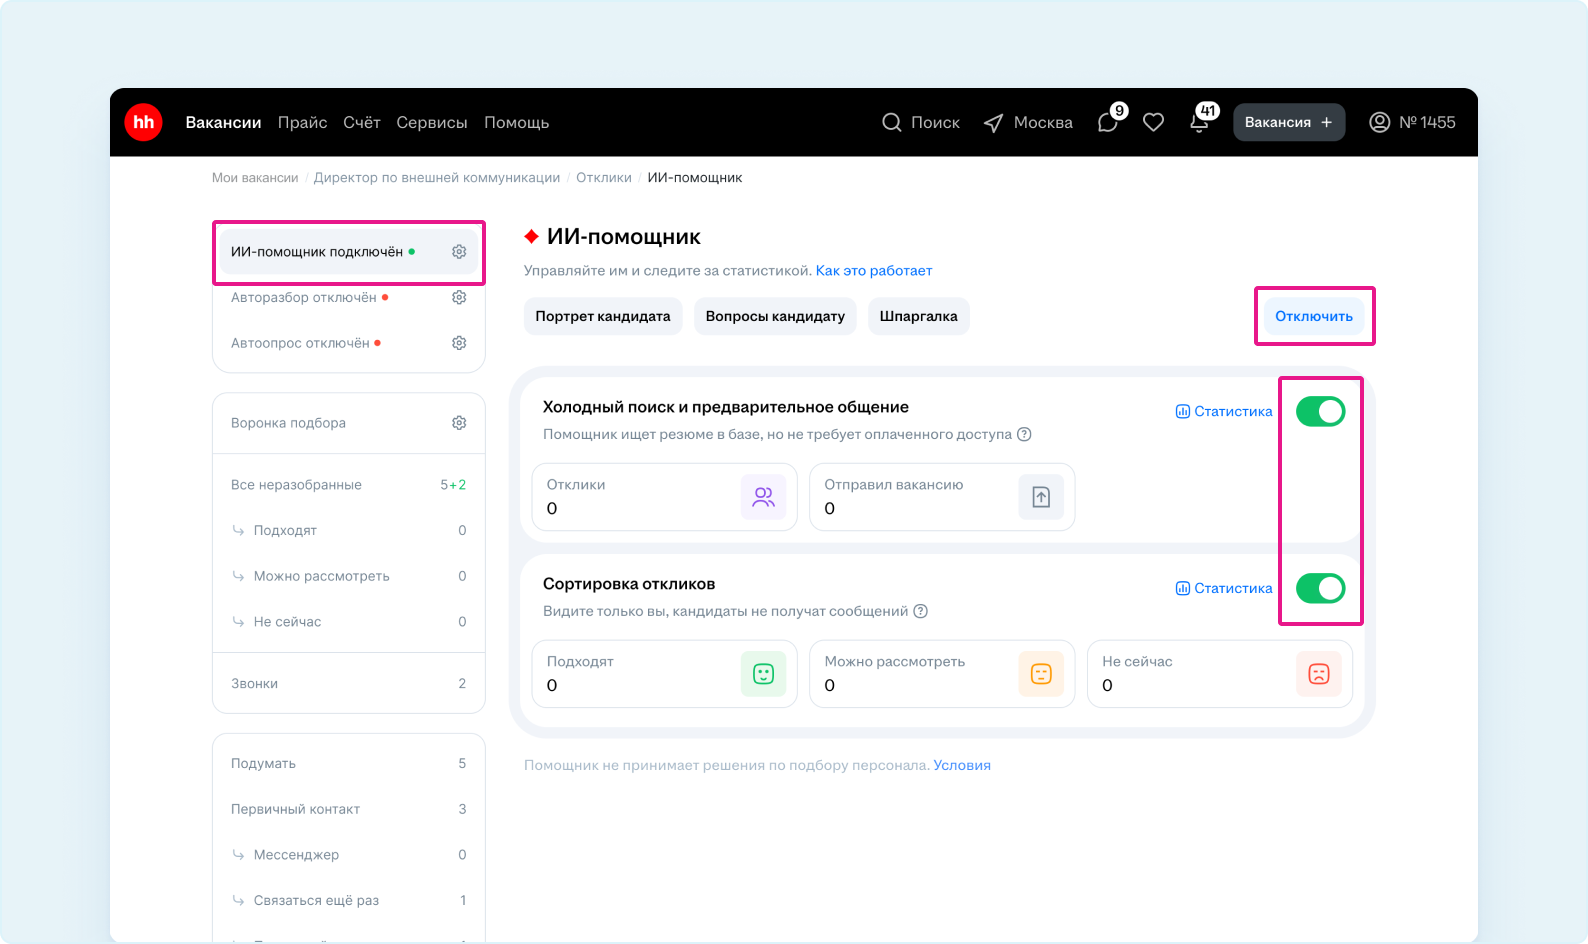The width and height of the screenshot is (1588, 944).
Task: Open settings gear next to Авторазбор отключён
Action: click(x=459, y=297)
